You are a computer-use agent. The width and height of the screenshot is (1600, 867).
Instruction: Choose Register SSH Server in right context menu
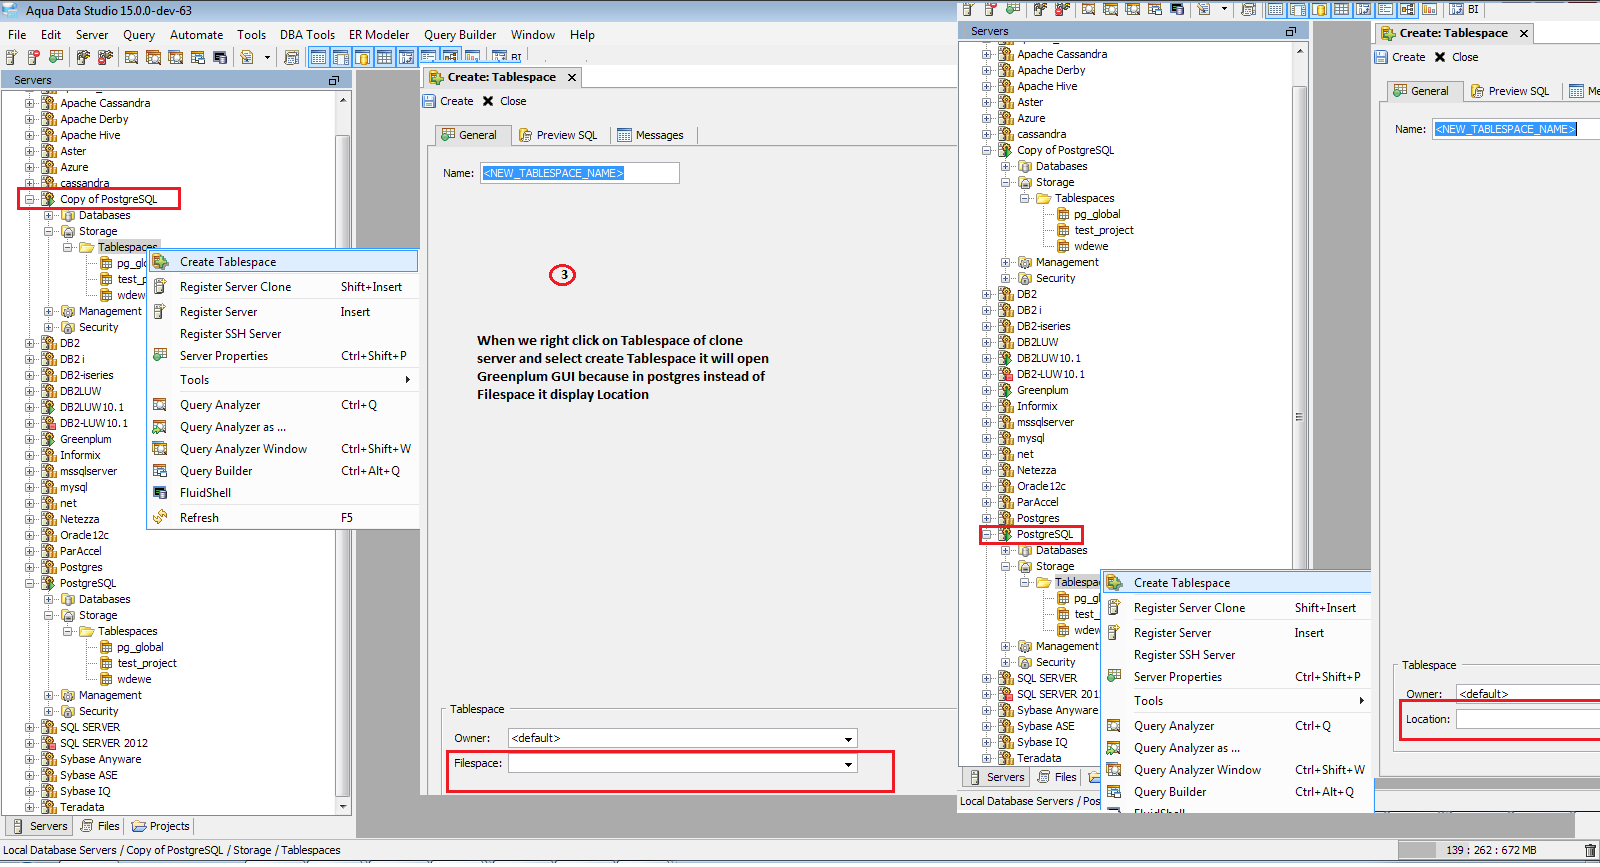[1237, 655]
